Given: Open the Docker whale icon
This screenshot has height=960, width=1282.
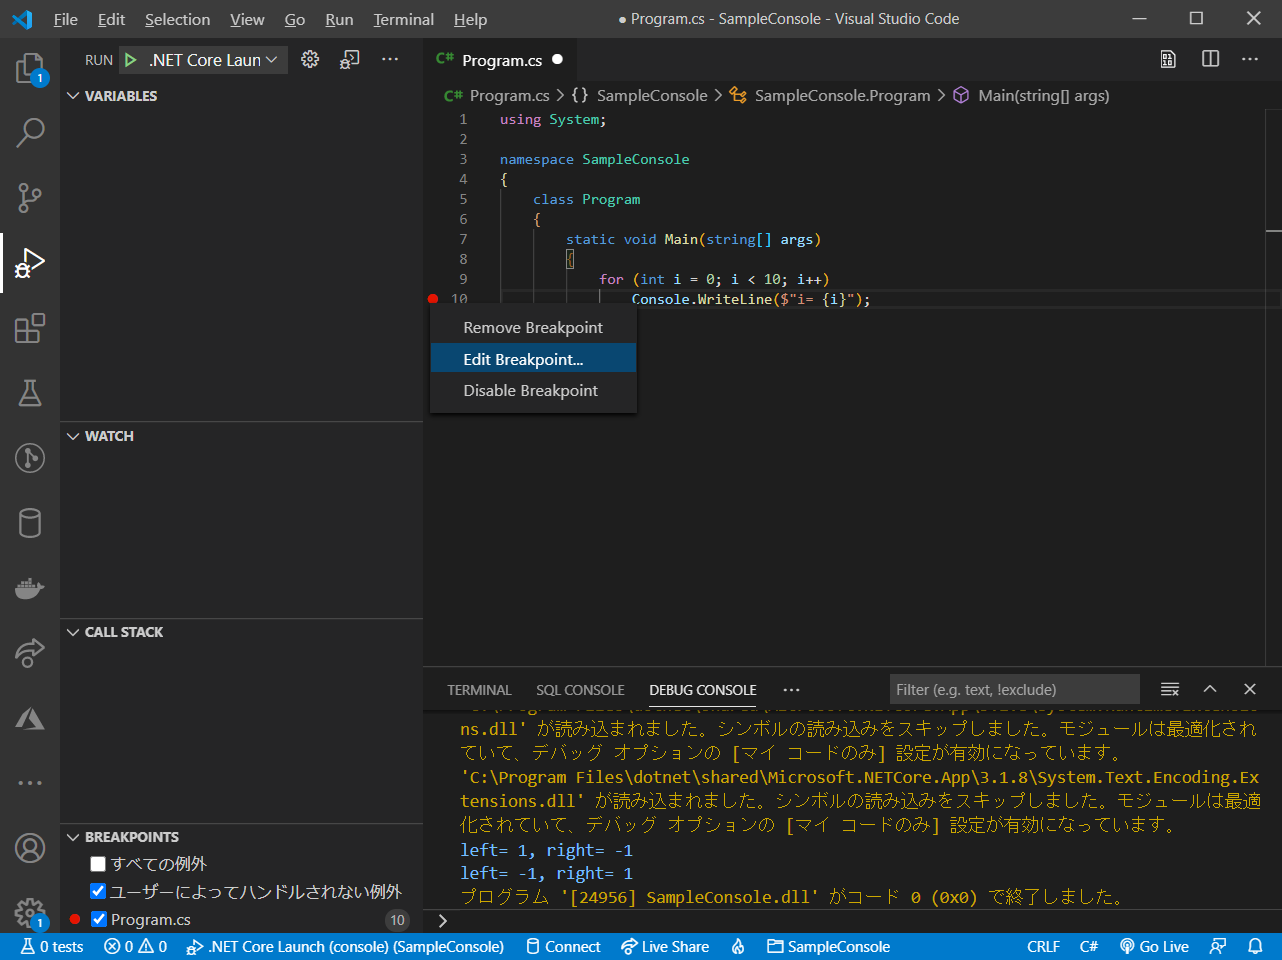Looking at the screenshot, I should click(30, 588).
